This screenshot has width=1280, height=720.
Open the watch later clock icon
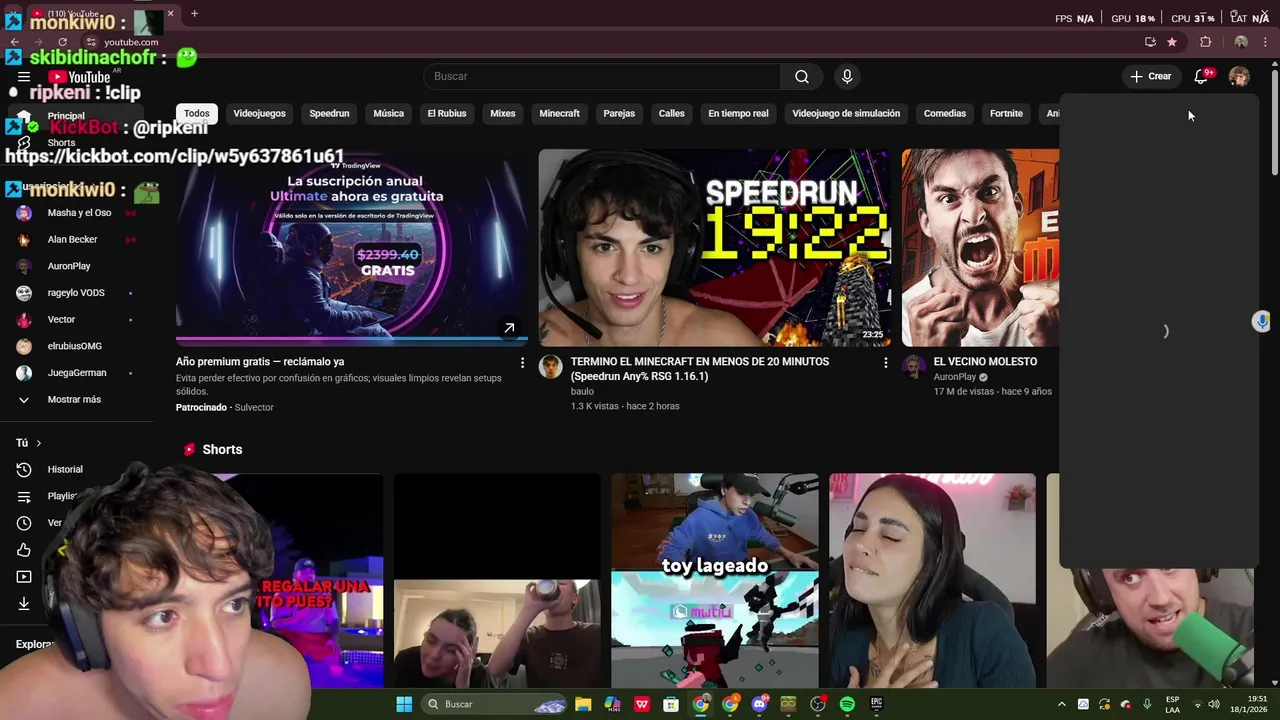[x=24, y=523]
